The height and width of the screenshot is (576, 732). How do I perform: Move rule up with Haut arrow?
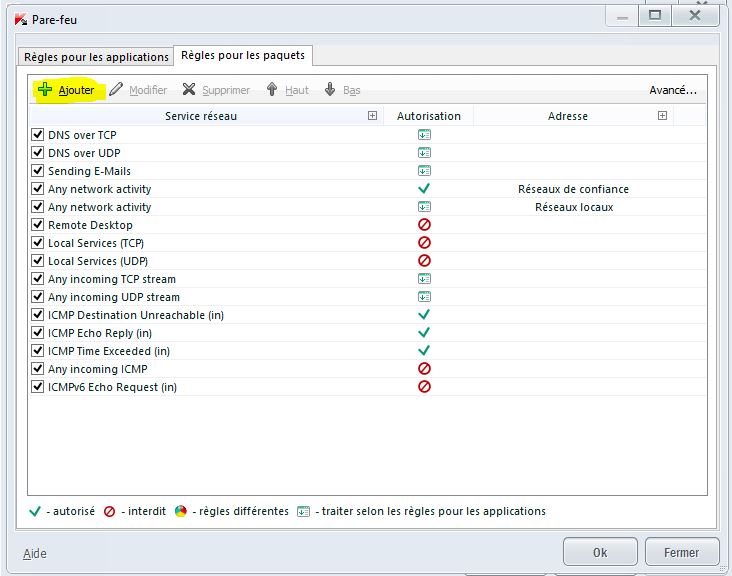tap(272, 90)
